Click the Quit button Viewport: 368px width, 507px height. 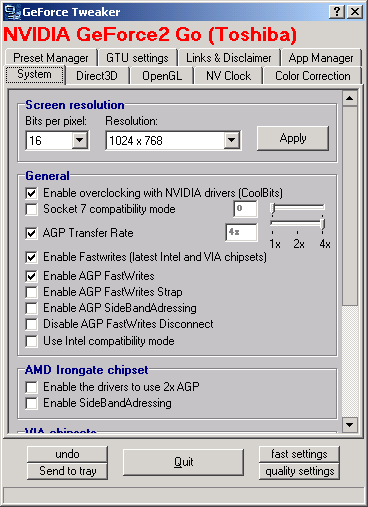tap(183, 462)
